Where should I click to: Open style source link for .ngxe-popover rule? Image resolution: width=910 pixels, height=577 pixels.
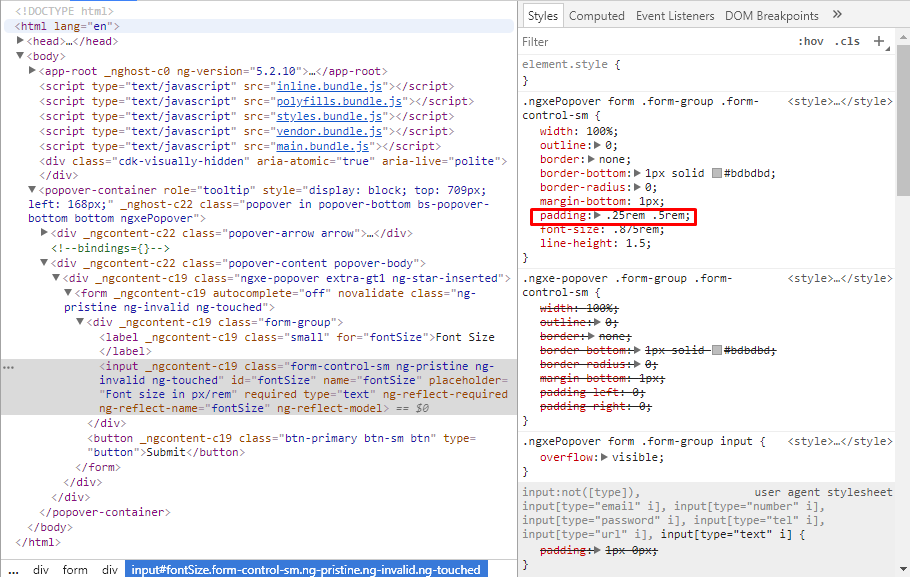click(x=840, y=279)
